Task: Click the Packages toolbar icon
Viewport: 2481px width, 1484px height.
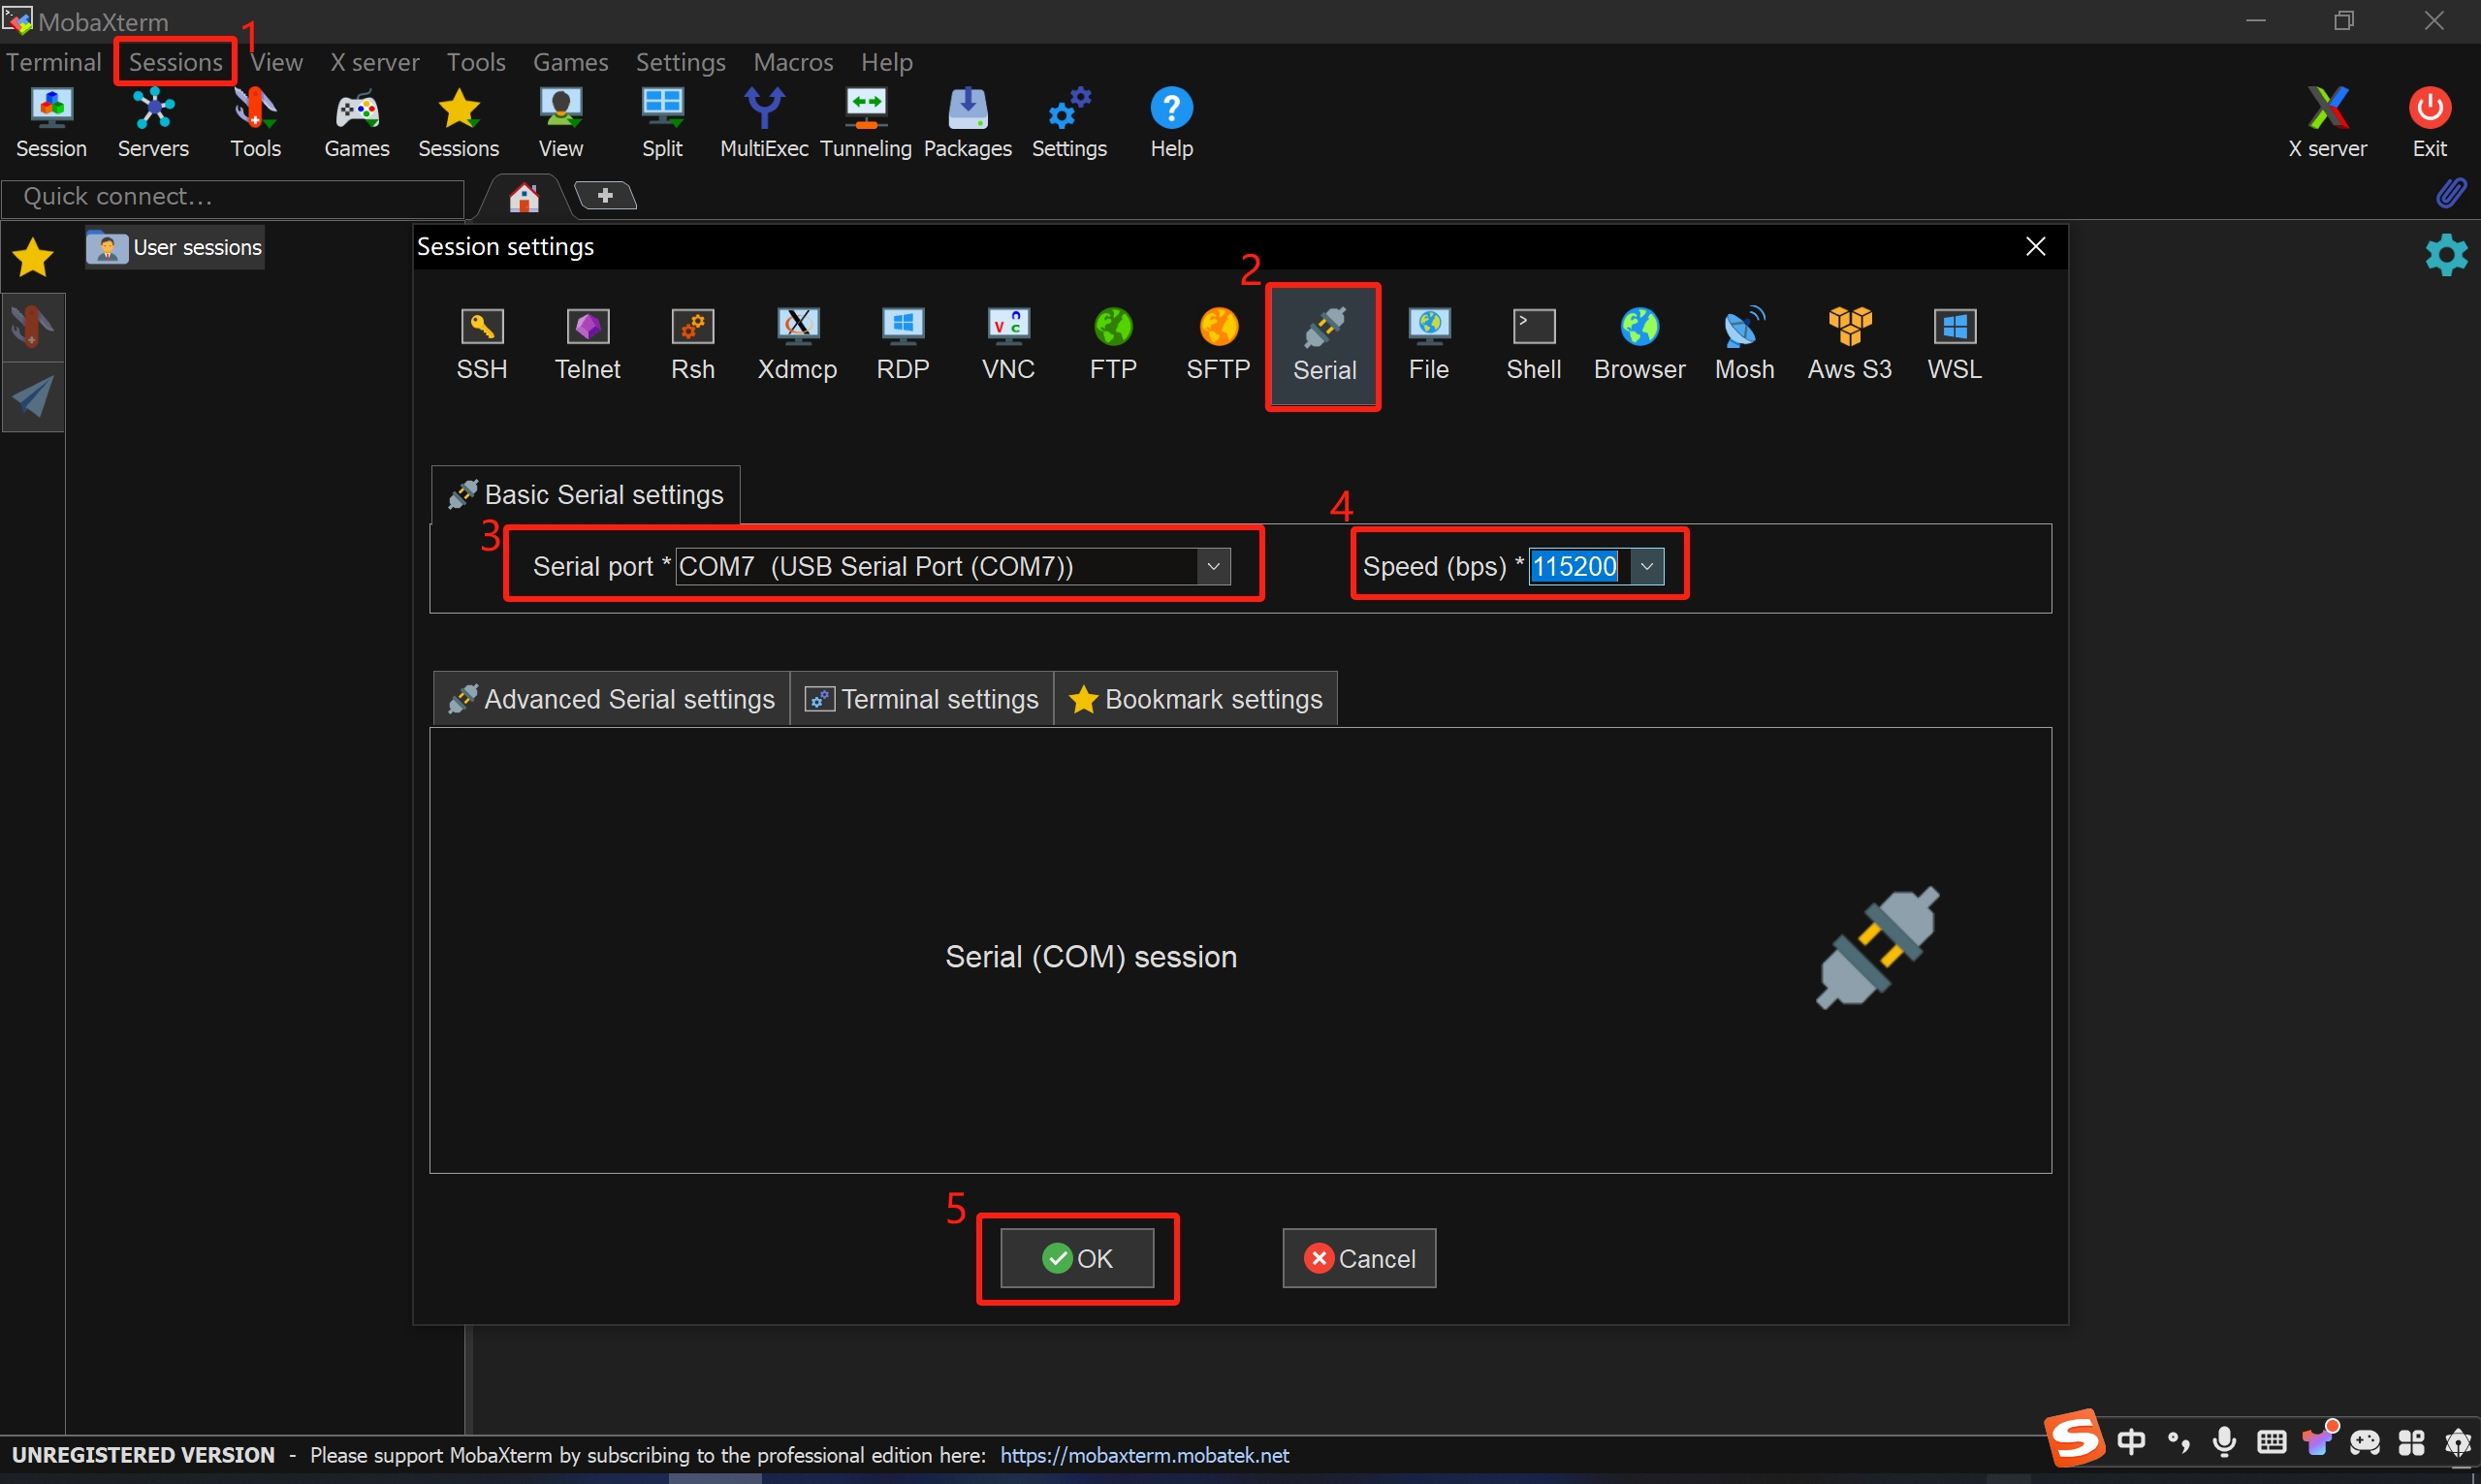Action: point(968,123)
